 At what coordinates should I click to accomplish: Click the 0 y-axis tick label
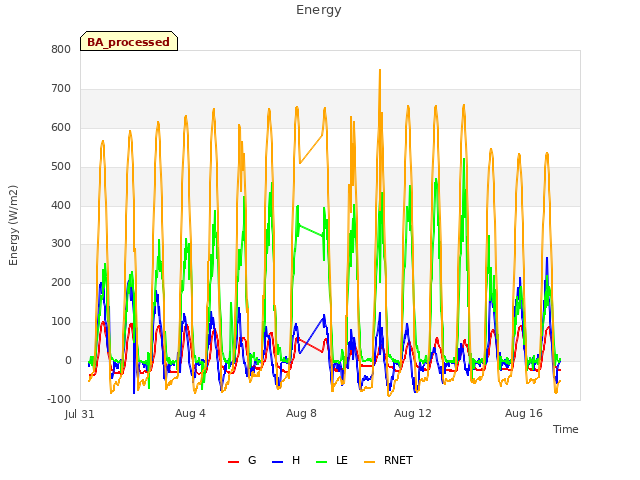(68, 361)
